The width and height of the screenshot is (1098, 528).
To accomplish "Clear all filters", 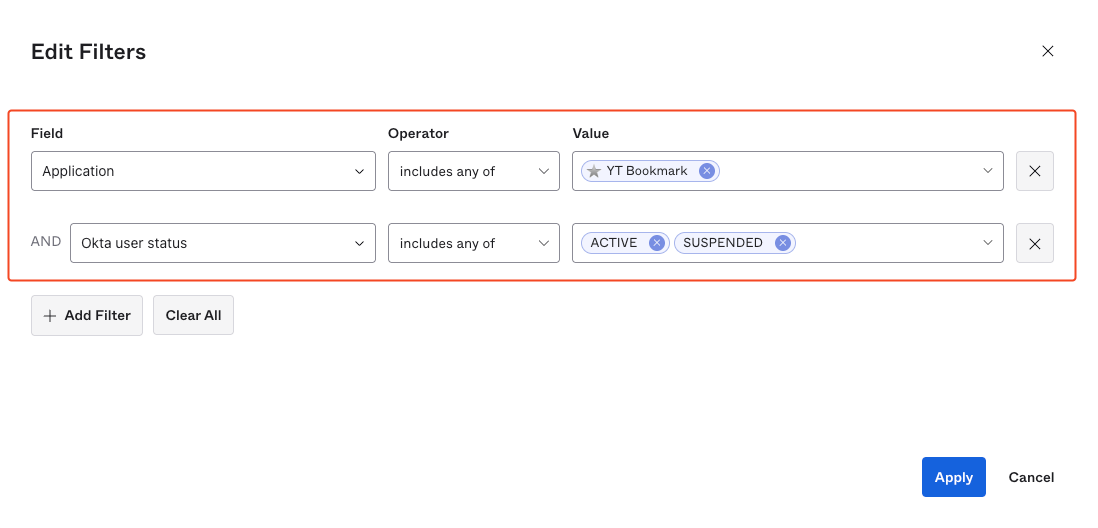I will pyautogui.click(x=193, y=315).
